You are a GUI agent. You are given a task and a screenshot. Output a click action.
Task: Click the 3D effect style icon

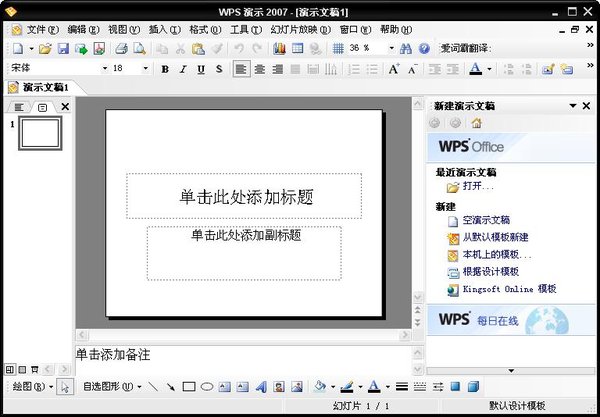473,387
